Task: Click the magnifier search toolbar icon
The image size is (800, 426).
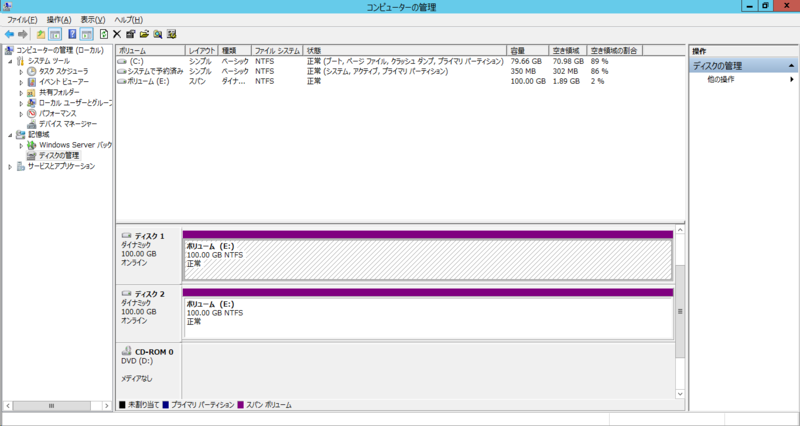Action: coord(158,34)
